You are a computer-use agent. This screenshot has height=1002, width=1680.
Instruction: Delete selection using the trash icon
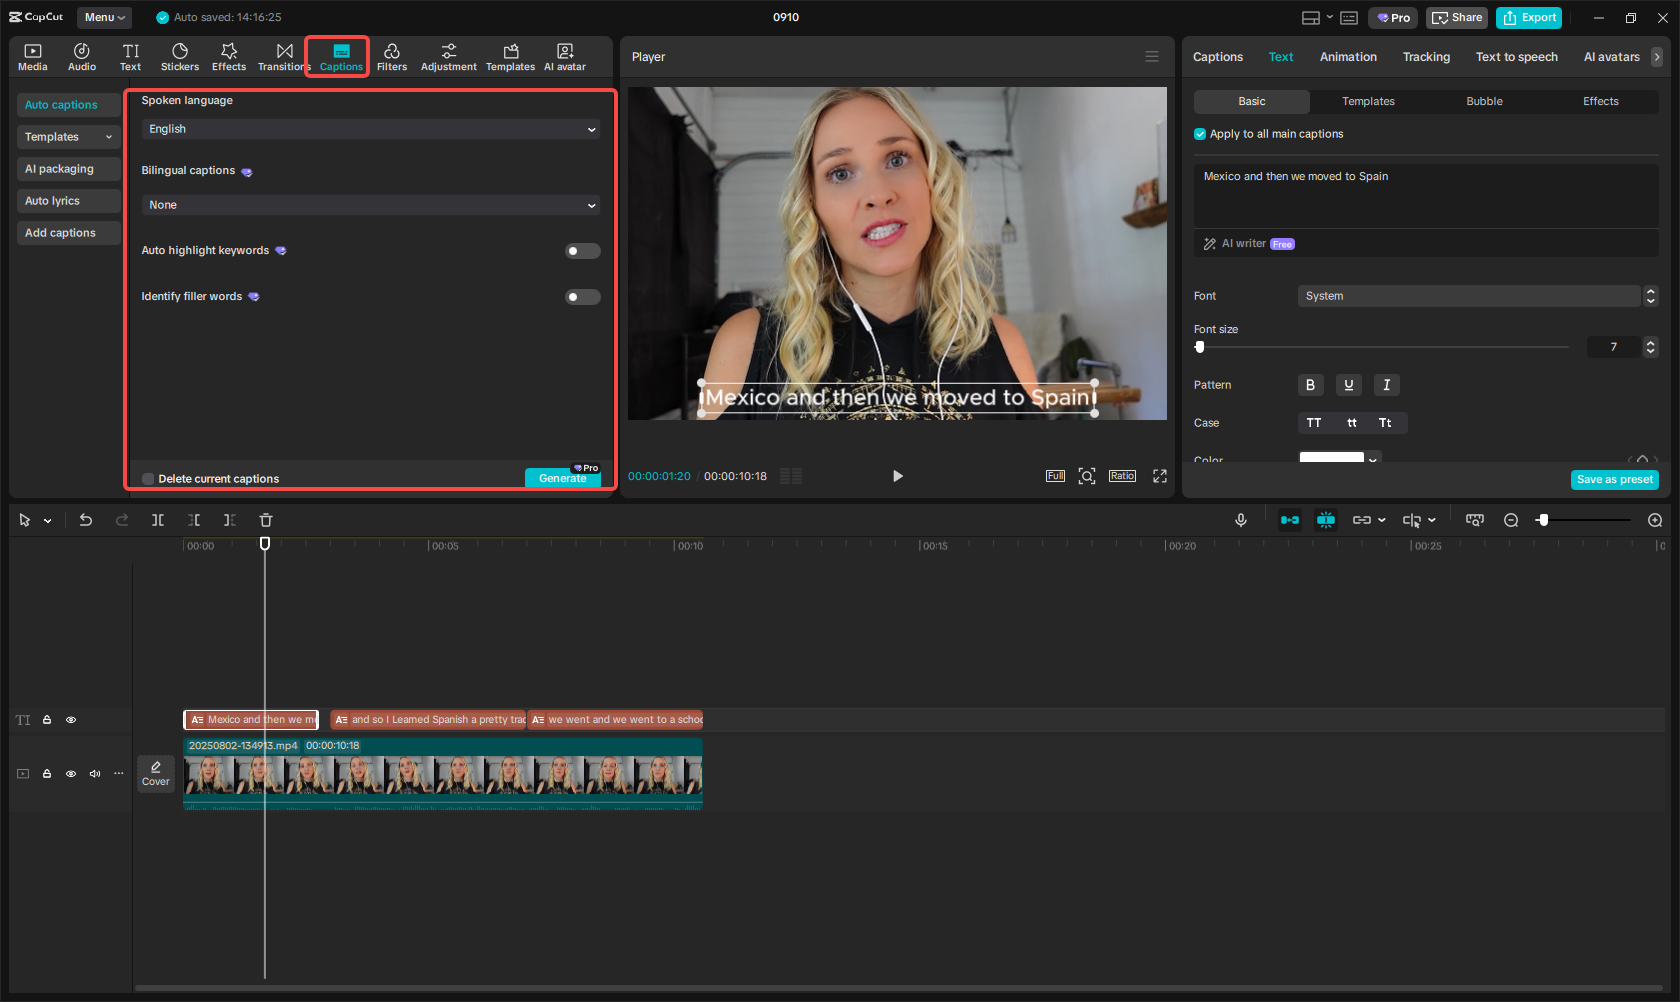click(x=265, y=520)
